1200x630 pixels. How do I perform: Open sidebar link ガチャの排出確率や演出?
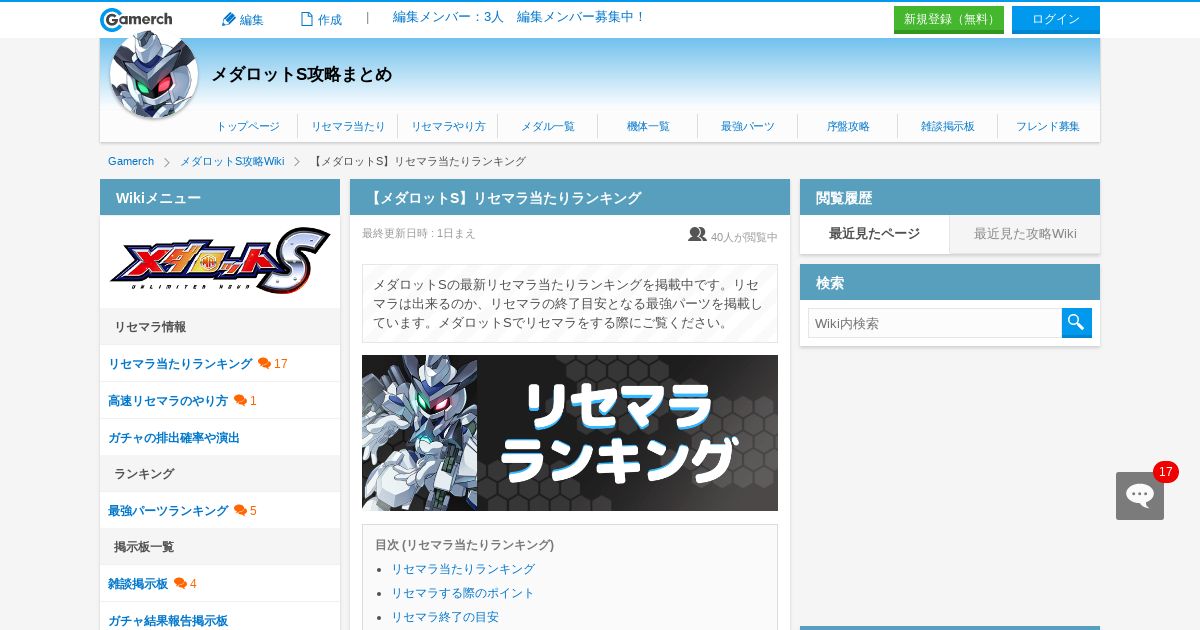click(174, 437)
